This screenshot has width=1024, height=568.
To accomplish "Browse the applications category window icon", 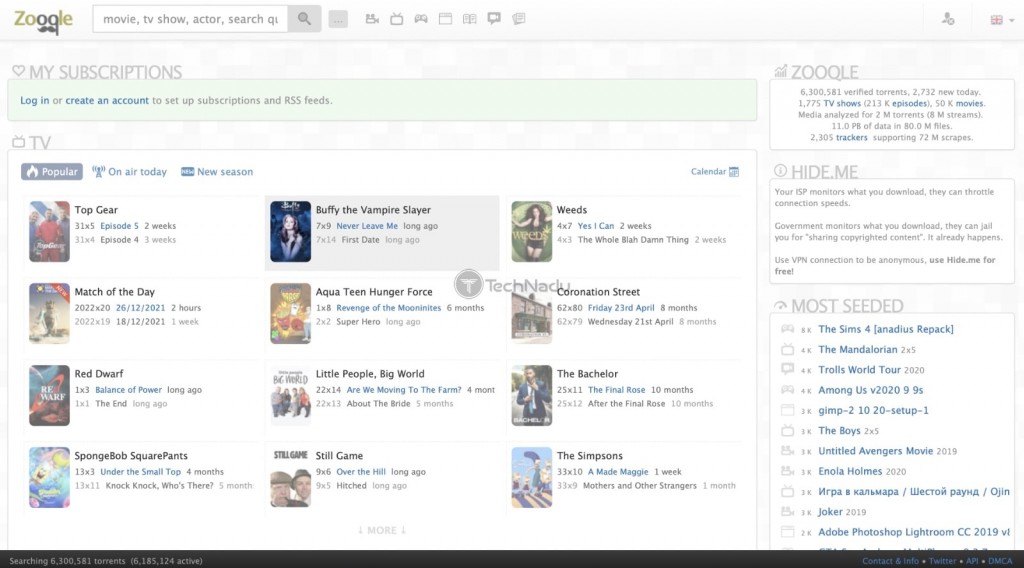I will pyautogui.click(x=445, y=19).
